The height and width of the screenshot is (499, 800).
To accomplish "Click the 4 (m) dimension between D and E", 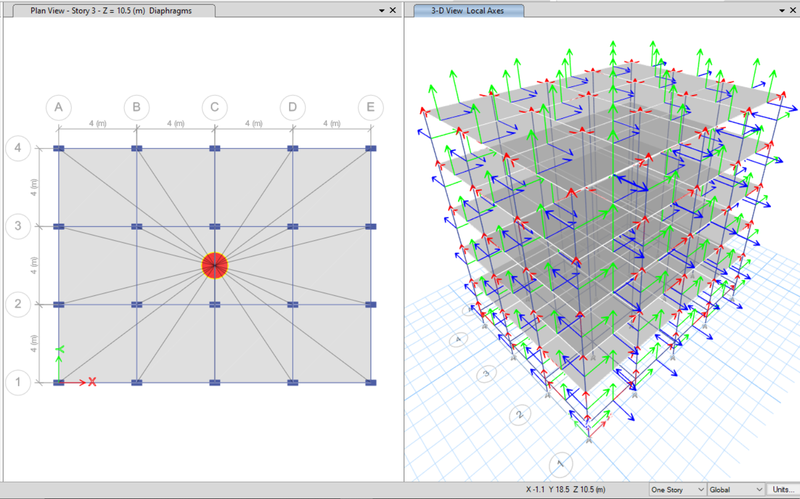I will (332, 123).
